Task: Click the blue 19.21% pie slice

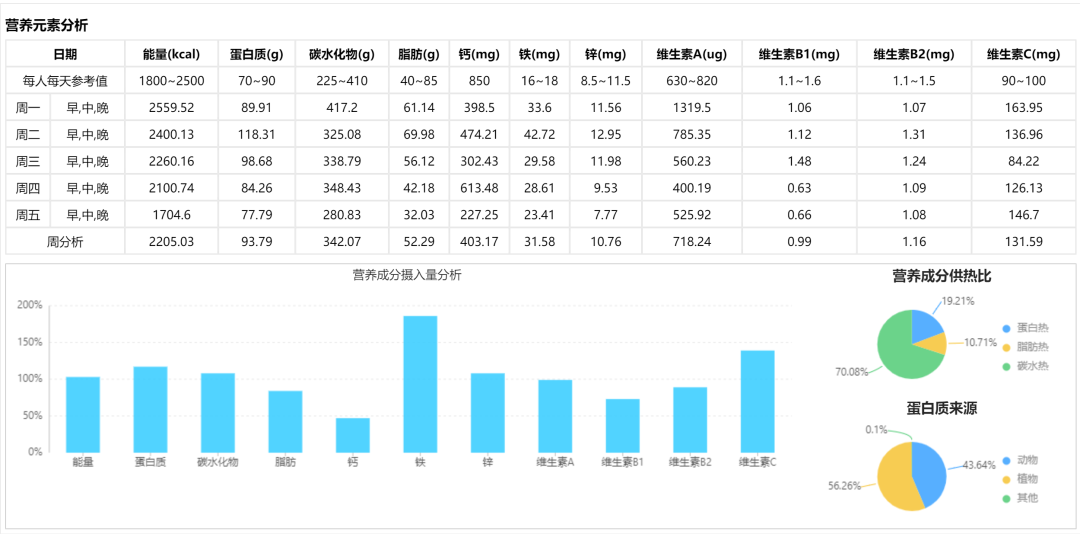Action: tap(925, 326)
